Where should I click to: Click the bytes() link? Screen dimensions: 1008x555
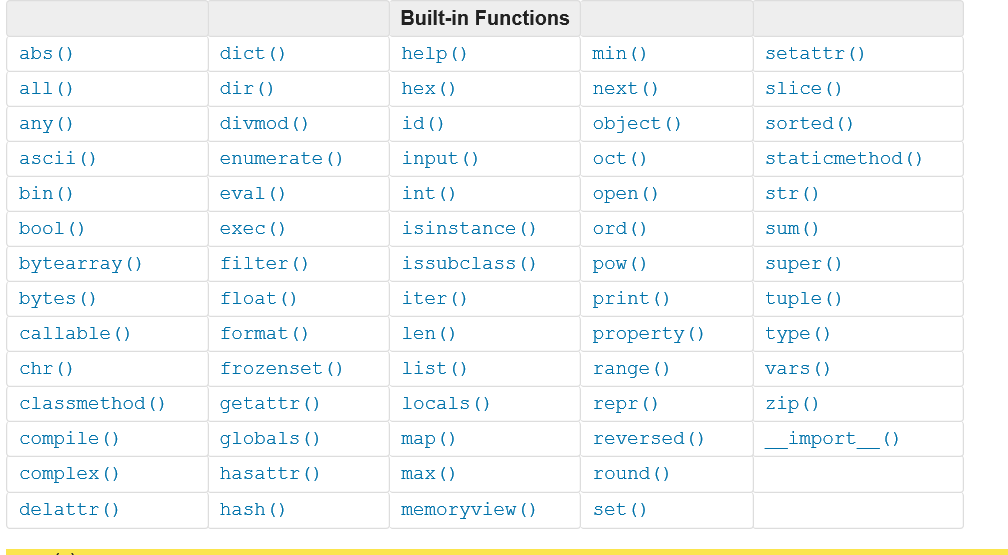click(58, 298)
